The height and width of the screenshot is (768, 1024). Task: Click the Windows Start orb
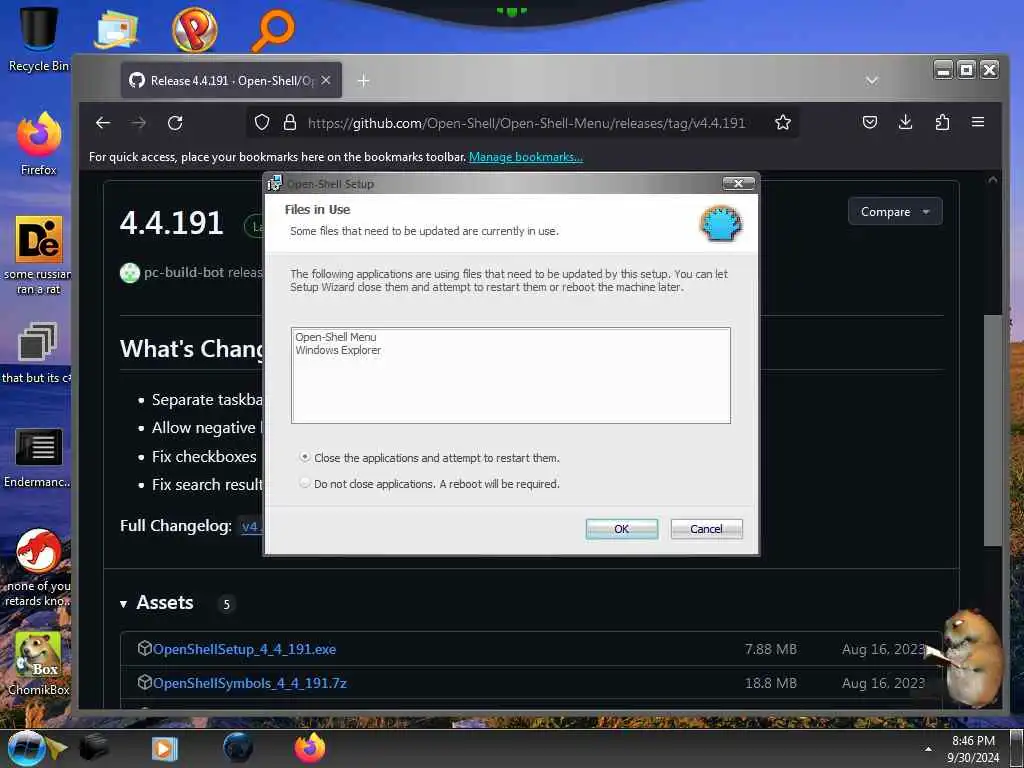point(26,748)
